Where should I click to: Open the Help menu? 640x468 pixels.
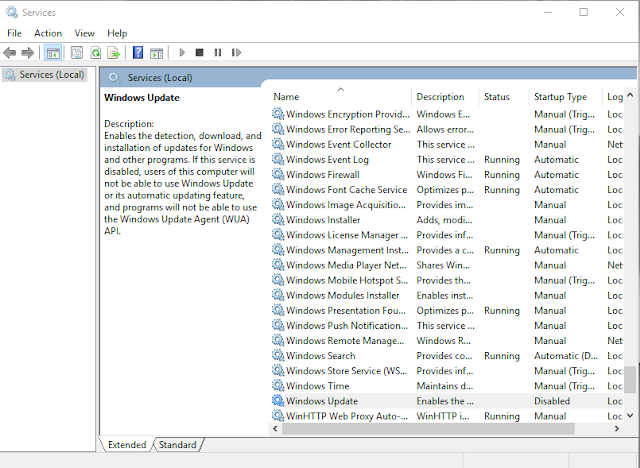pos(117,33)
